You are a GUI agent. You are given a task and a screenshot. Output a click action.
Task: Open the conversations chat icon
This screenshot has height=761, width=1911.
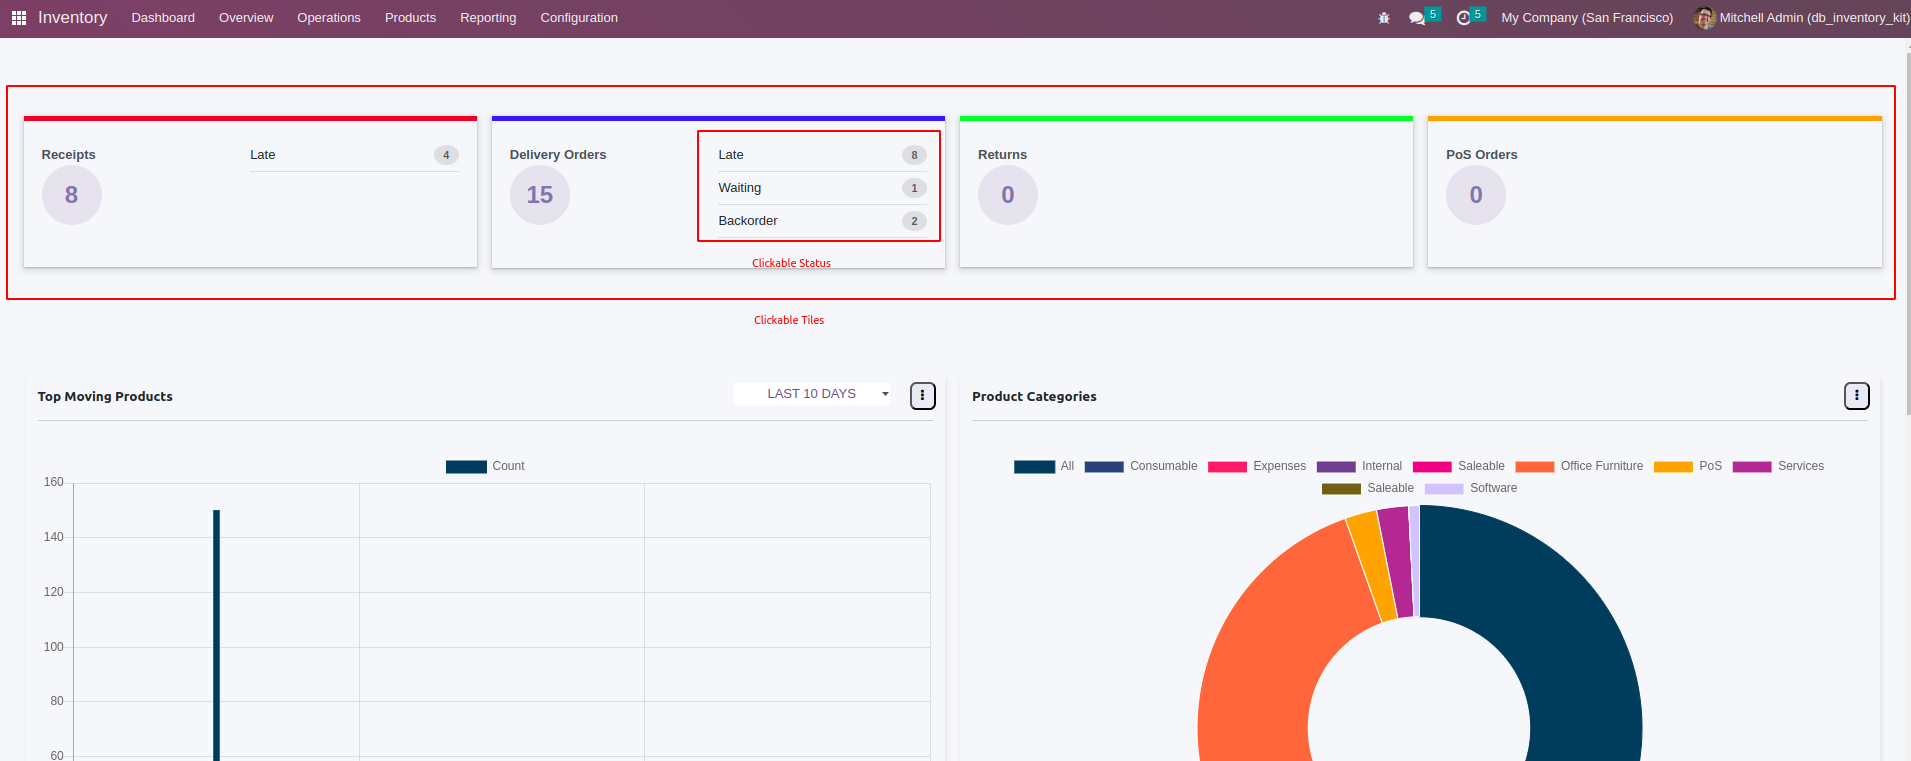[x=1417, y=18]
